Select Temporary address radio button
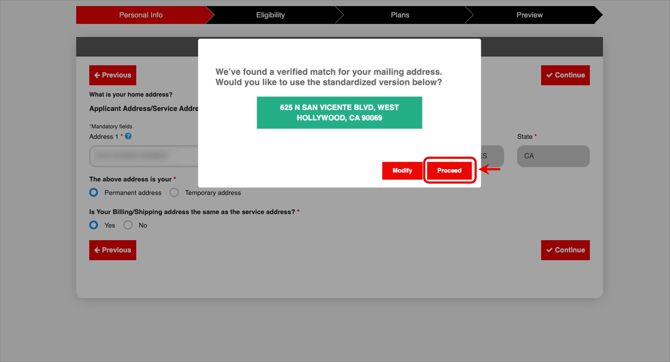This screenshot has width=670, height=362. (174, 192)
